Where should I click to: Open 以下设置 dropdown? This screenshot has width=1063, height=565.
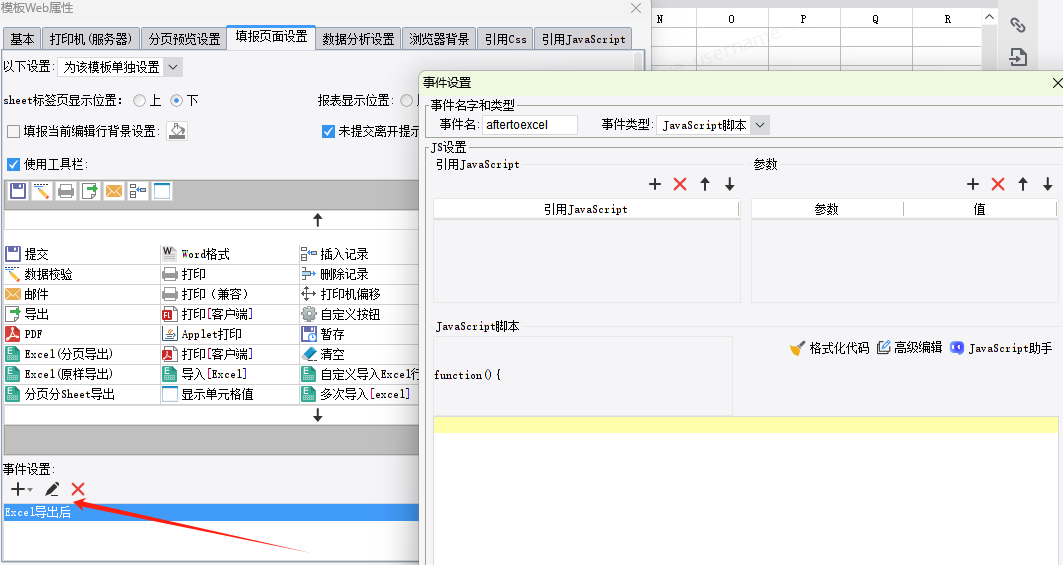120,67
